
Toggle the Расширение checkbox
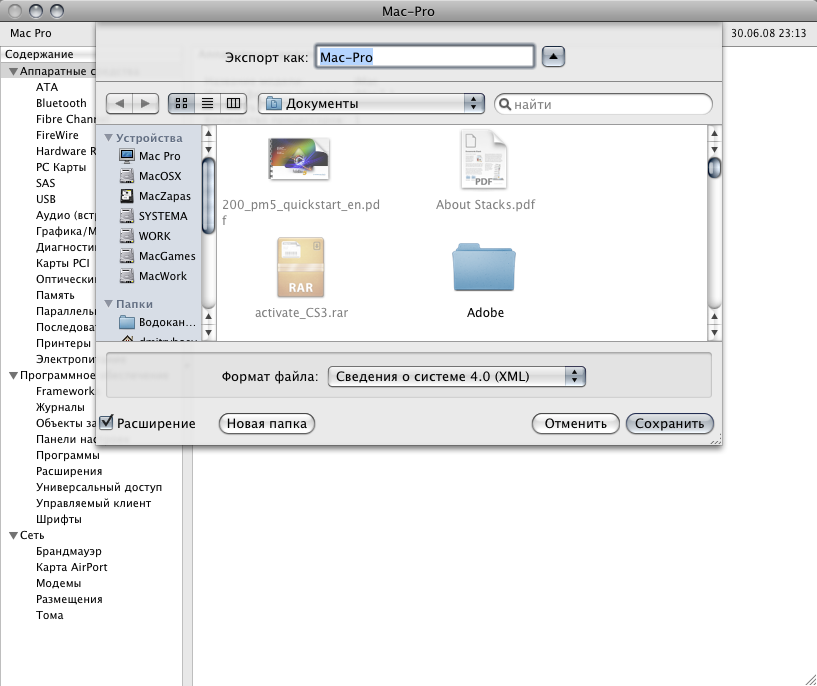coord(106,422)
